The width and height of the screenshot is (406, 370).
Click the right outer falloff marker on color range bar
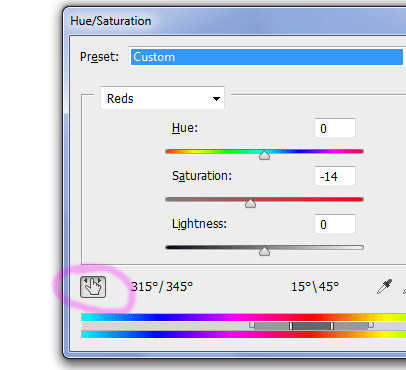(x=371, y=325)
